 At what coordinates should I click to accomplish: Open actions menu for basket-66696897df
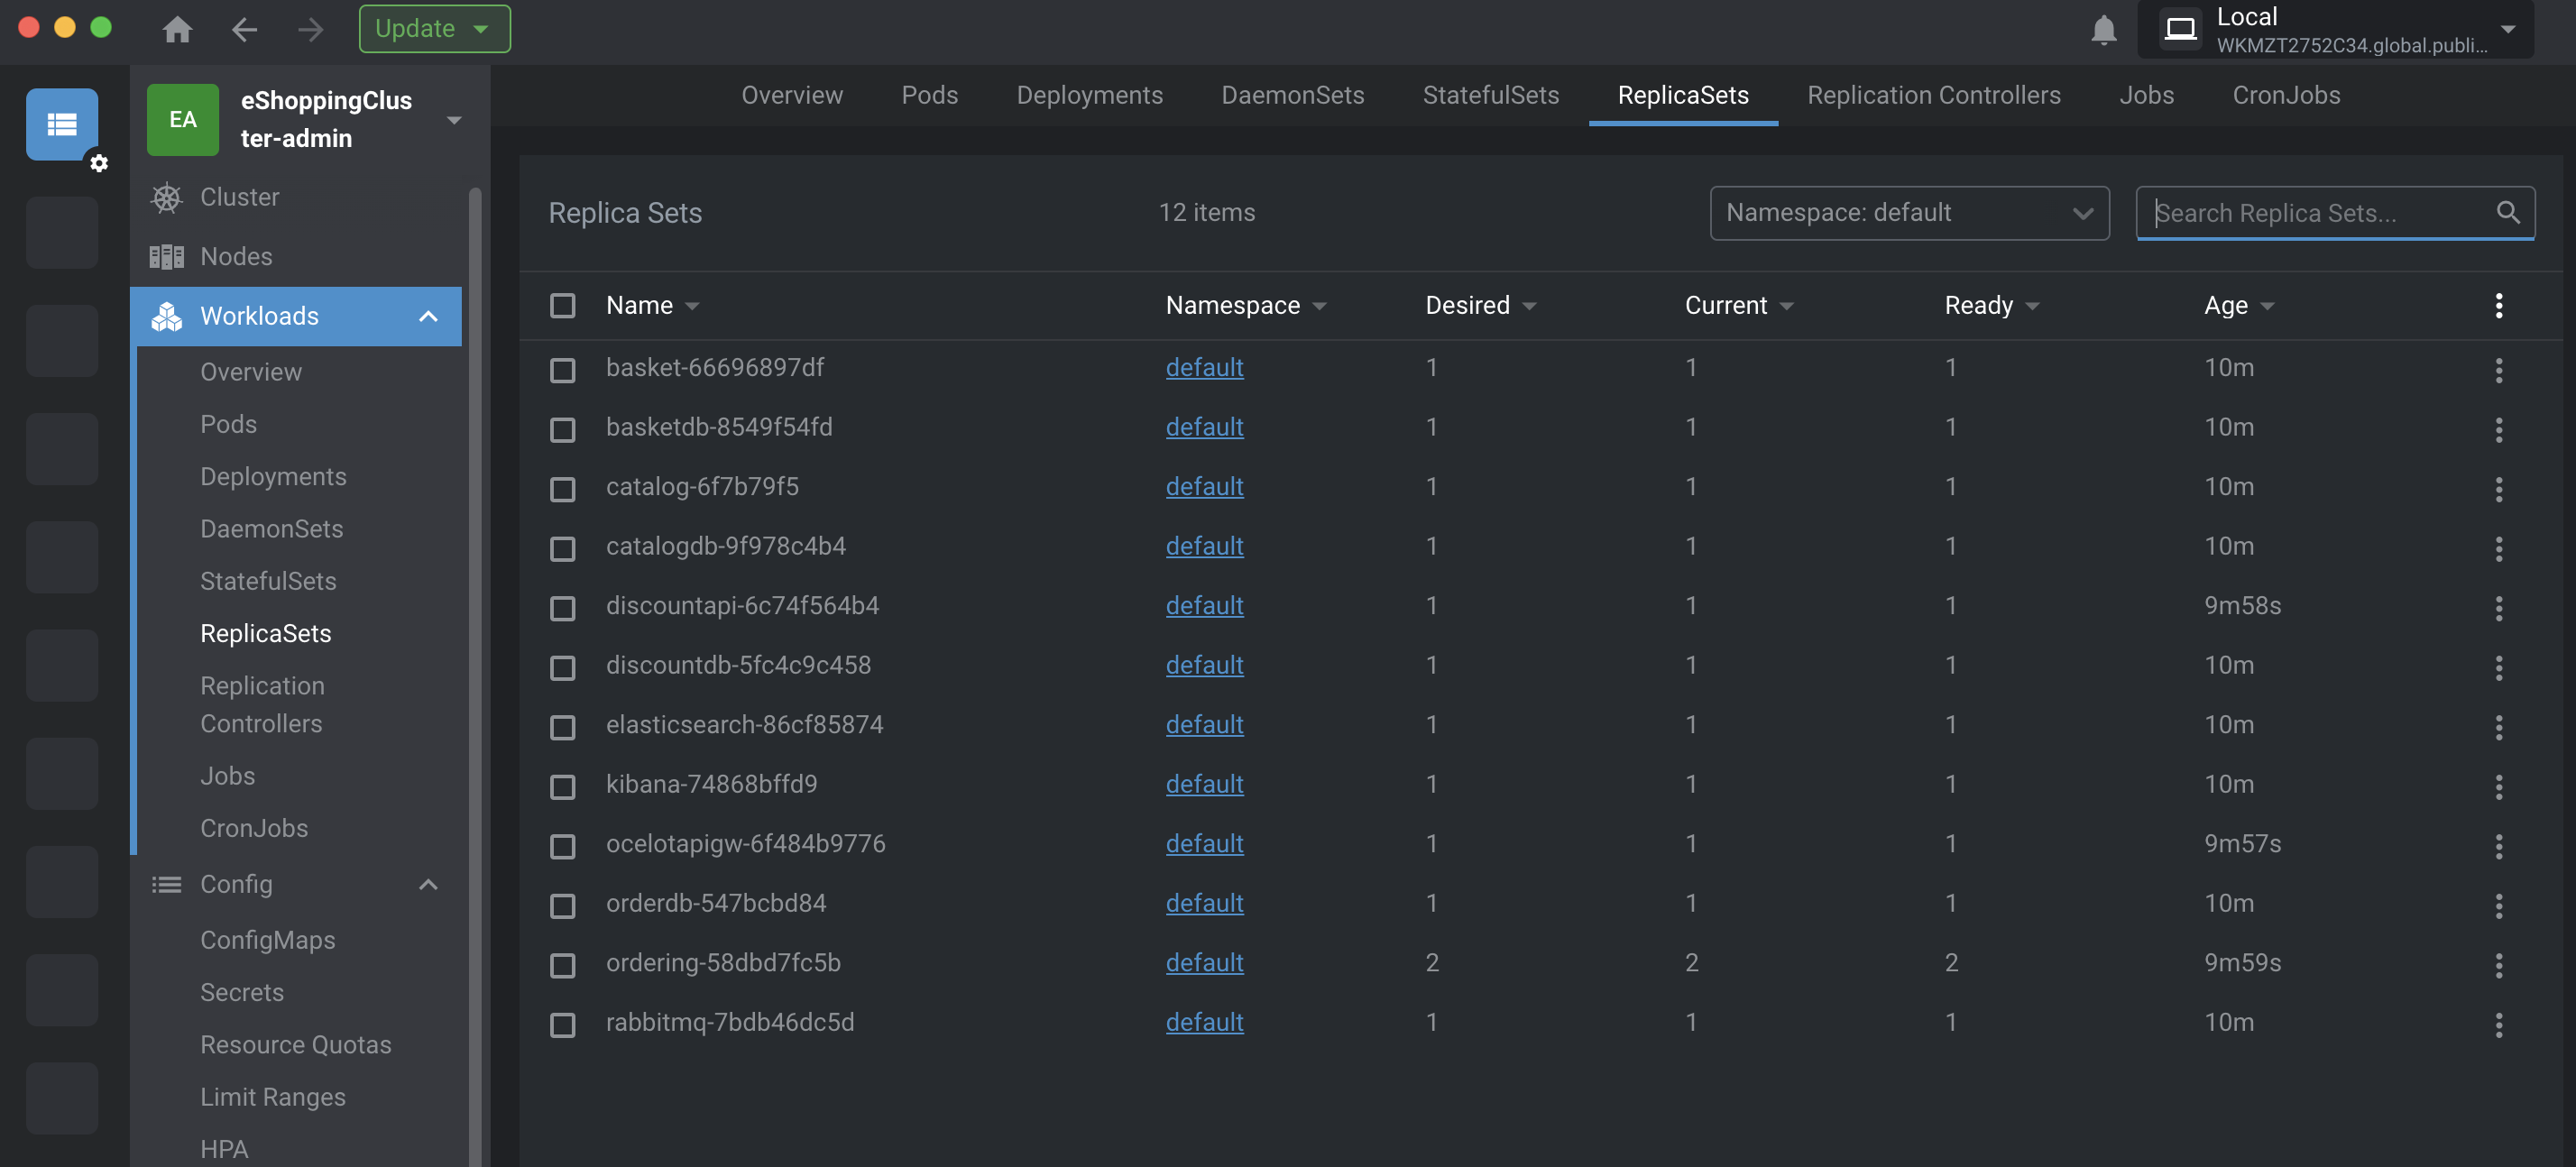(x=2498, y=370)
